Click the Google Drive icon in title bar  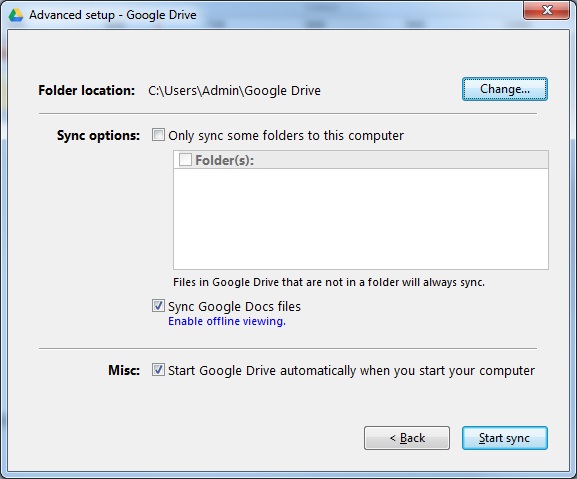(16, 15)
